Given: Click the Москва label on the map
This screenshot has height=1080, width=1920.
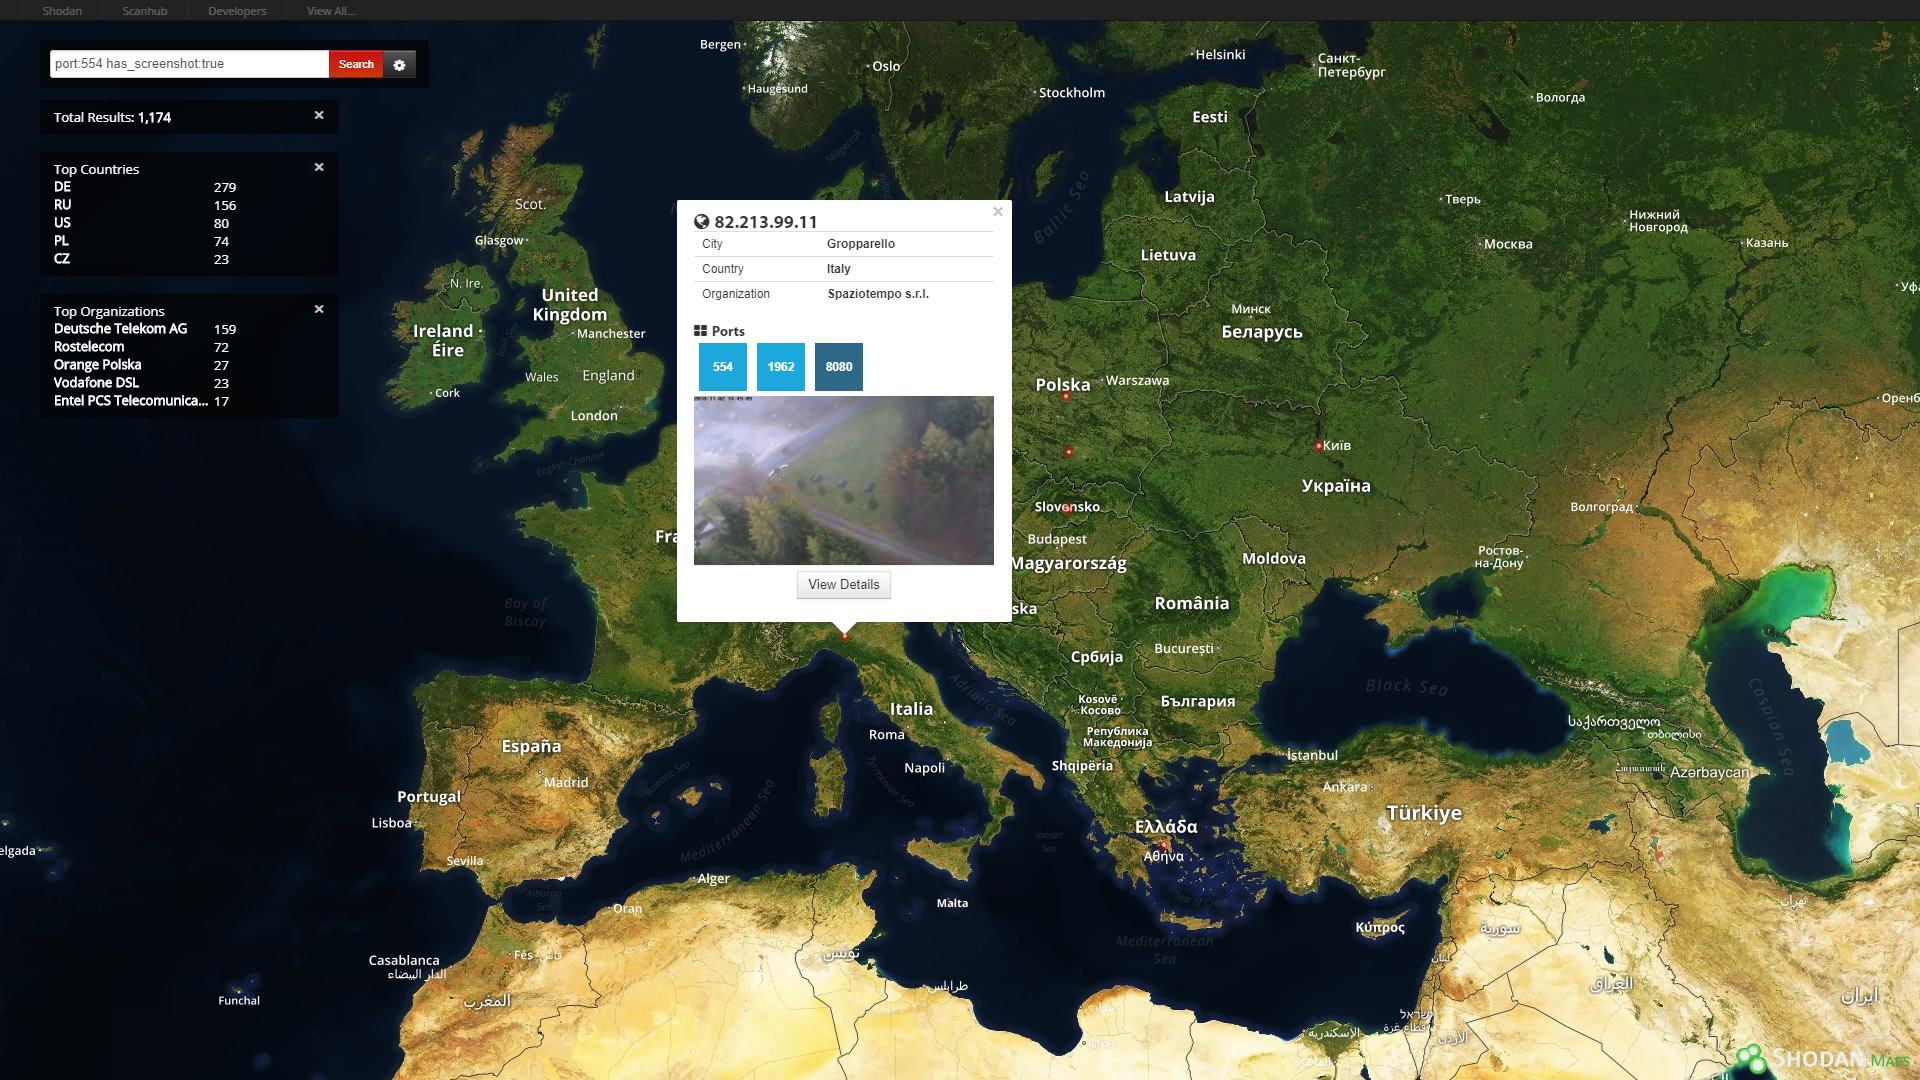Looking at the screenshot, I should (1508, 244).
